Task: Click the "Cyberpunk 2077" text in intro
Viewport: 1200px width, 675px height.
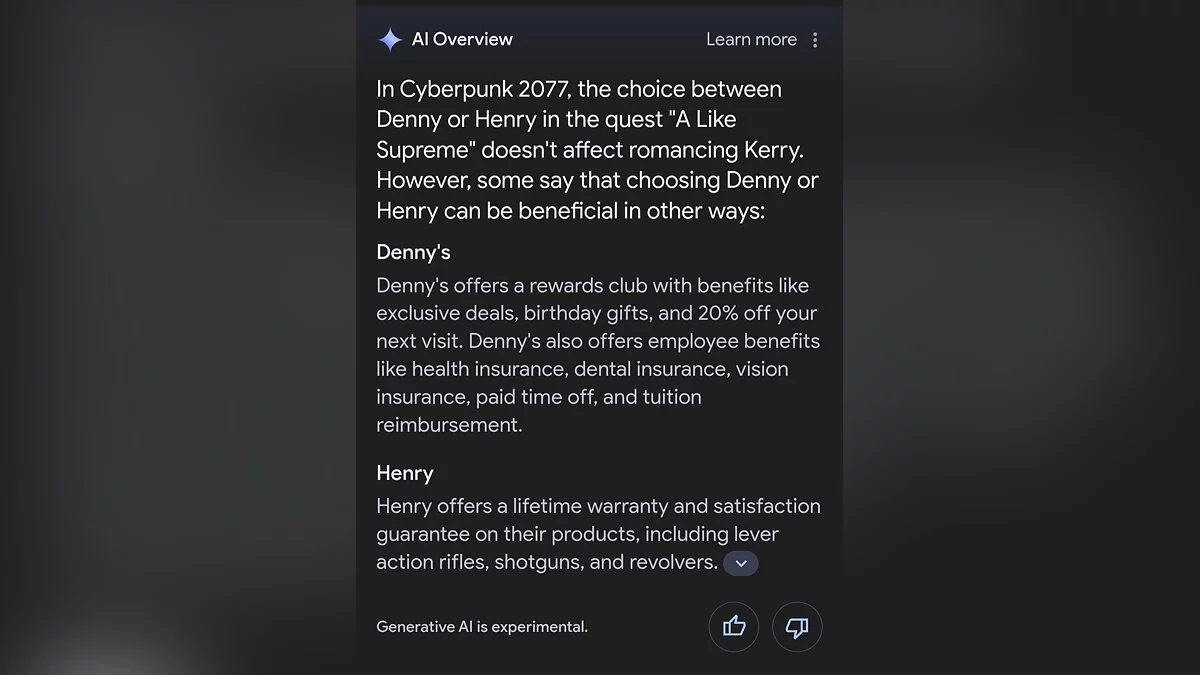Action: (x=485, y=89)
